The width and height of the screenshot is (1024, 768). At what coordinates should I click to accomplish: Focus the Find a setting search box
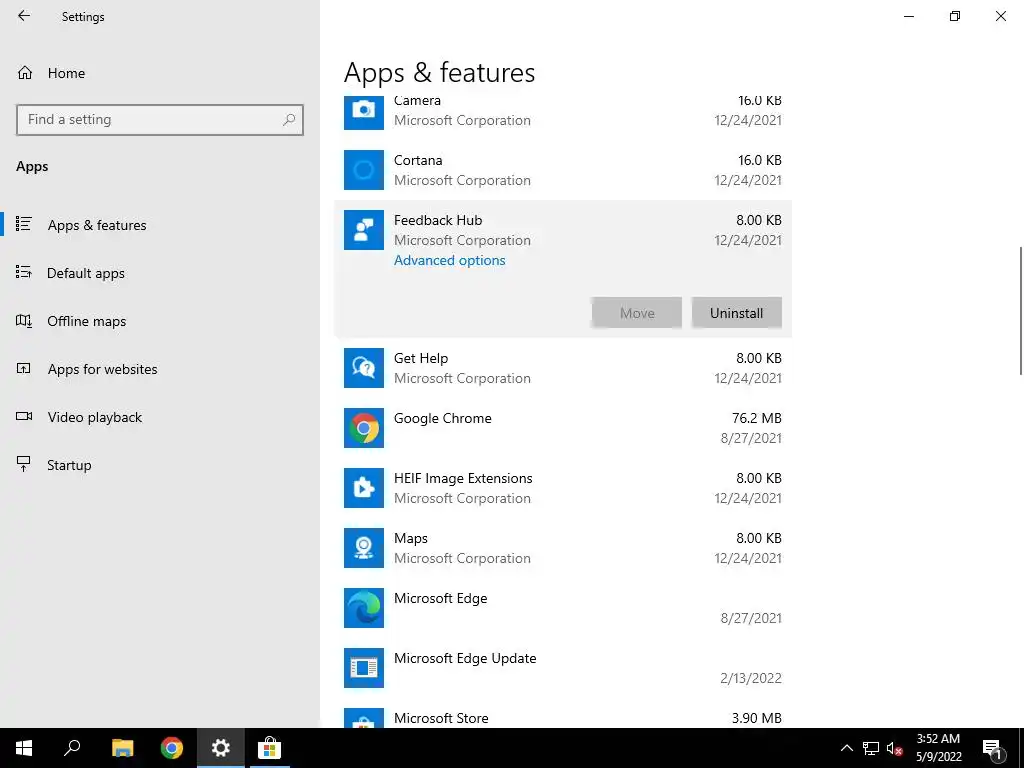[x=160, y=120]
